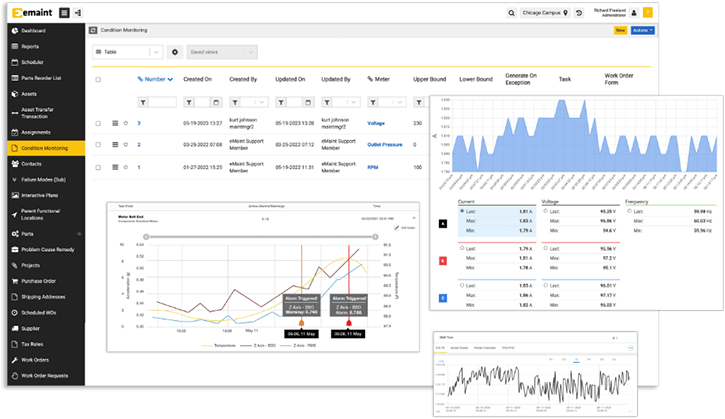Open the user profile icon
Image resolution: width=725 pixels, height=419 pixels.
click(x=634, y=13)
